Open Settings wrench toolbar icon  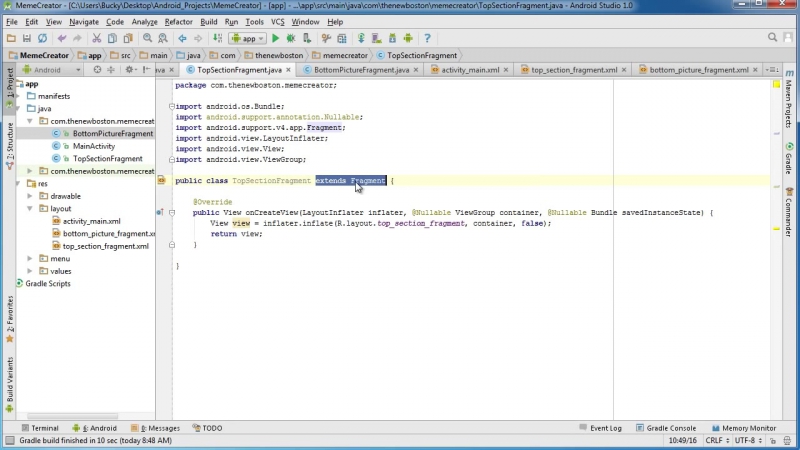[x=326, y=38]
